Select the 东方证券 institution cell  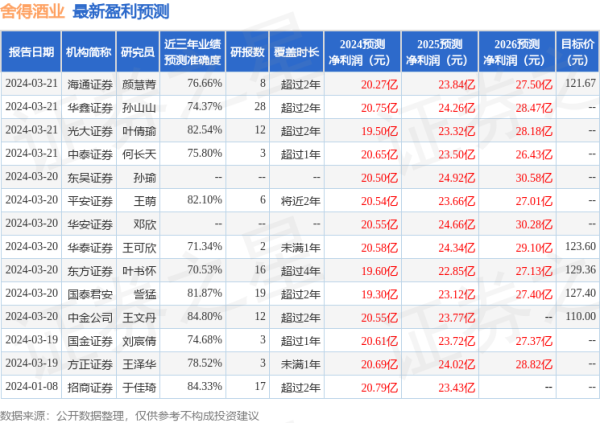click(x=90, y=271)
